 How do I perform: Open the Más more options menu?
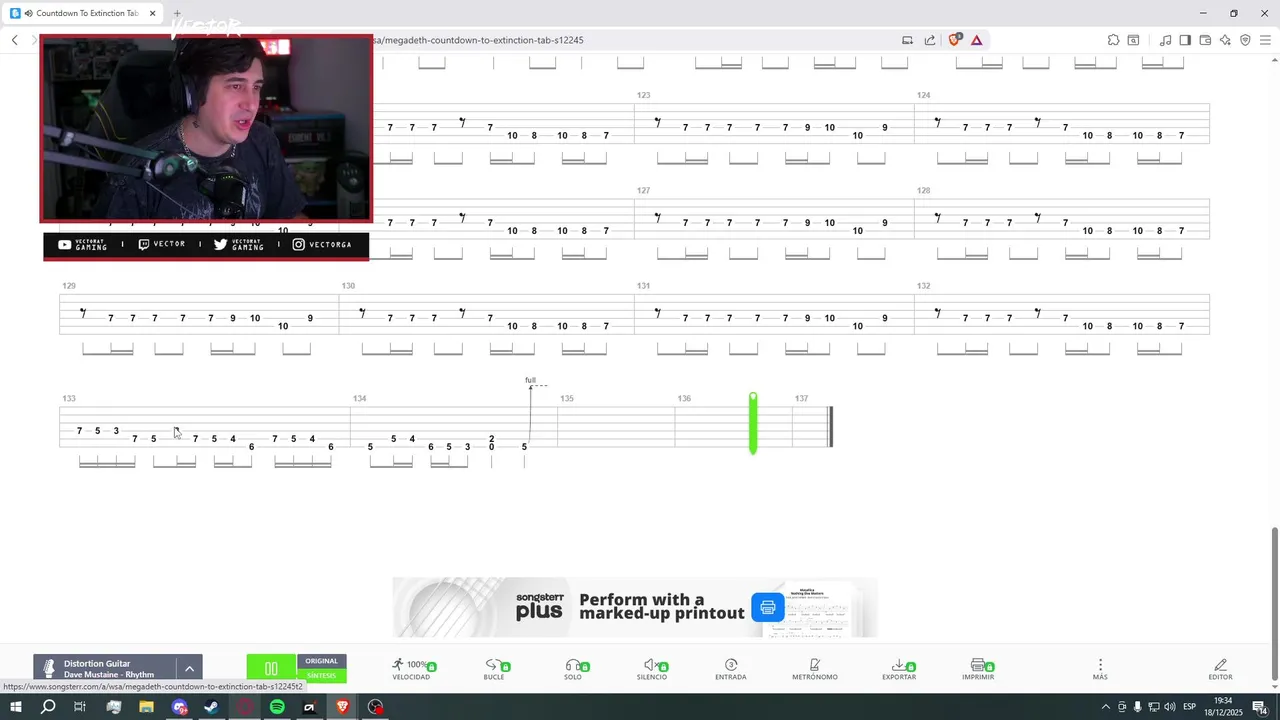point(1100,669)
